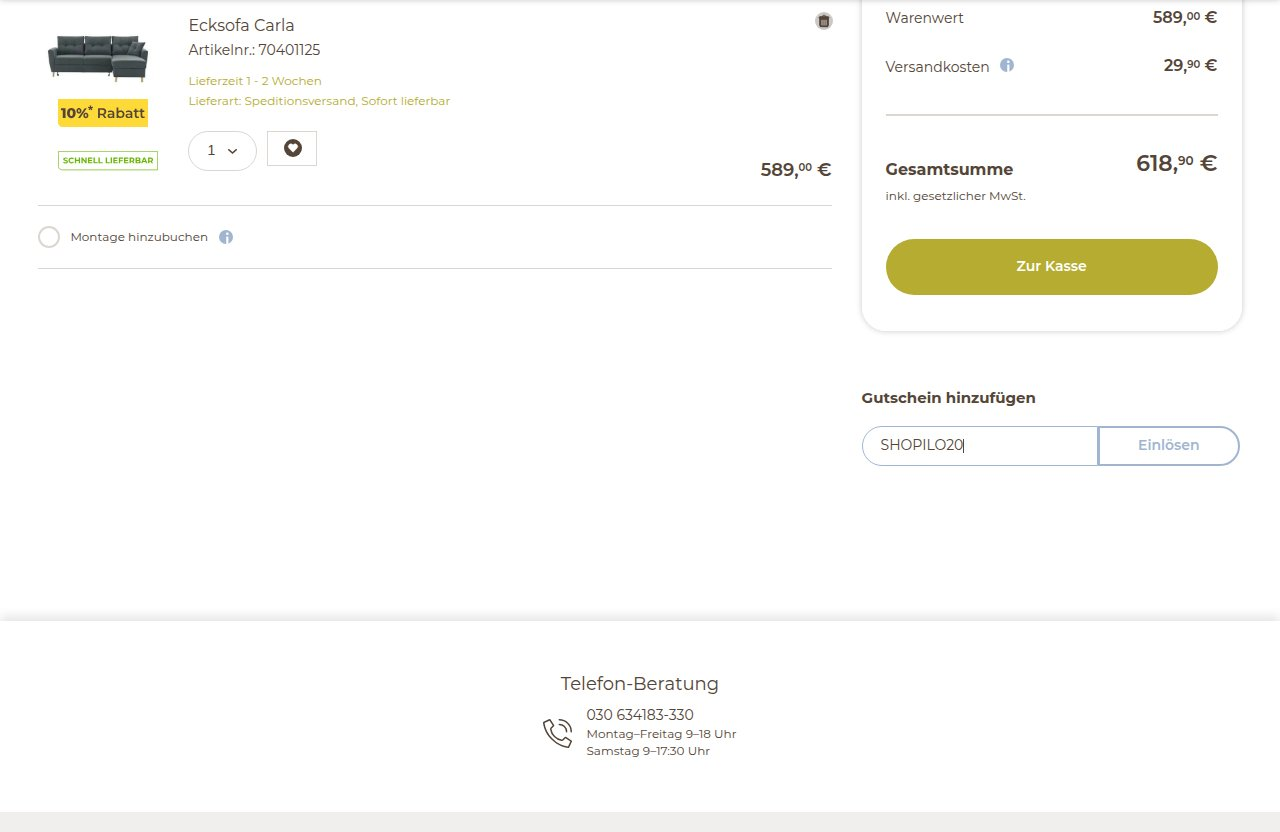This screenshot has width=1280, height=832.
Task: Remove Ecksofa Carla with trash icon
Action: pos(824,21)
